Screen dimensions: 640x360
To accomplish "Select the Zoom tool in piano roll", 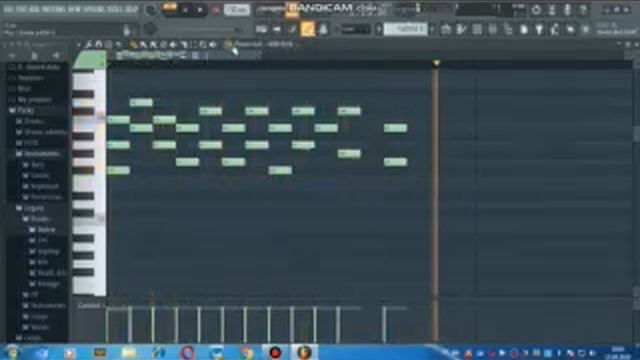I will [x=203, y=44].
